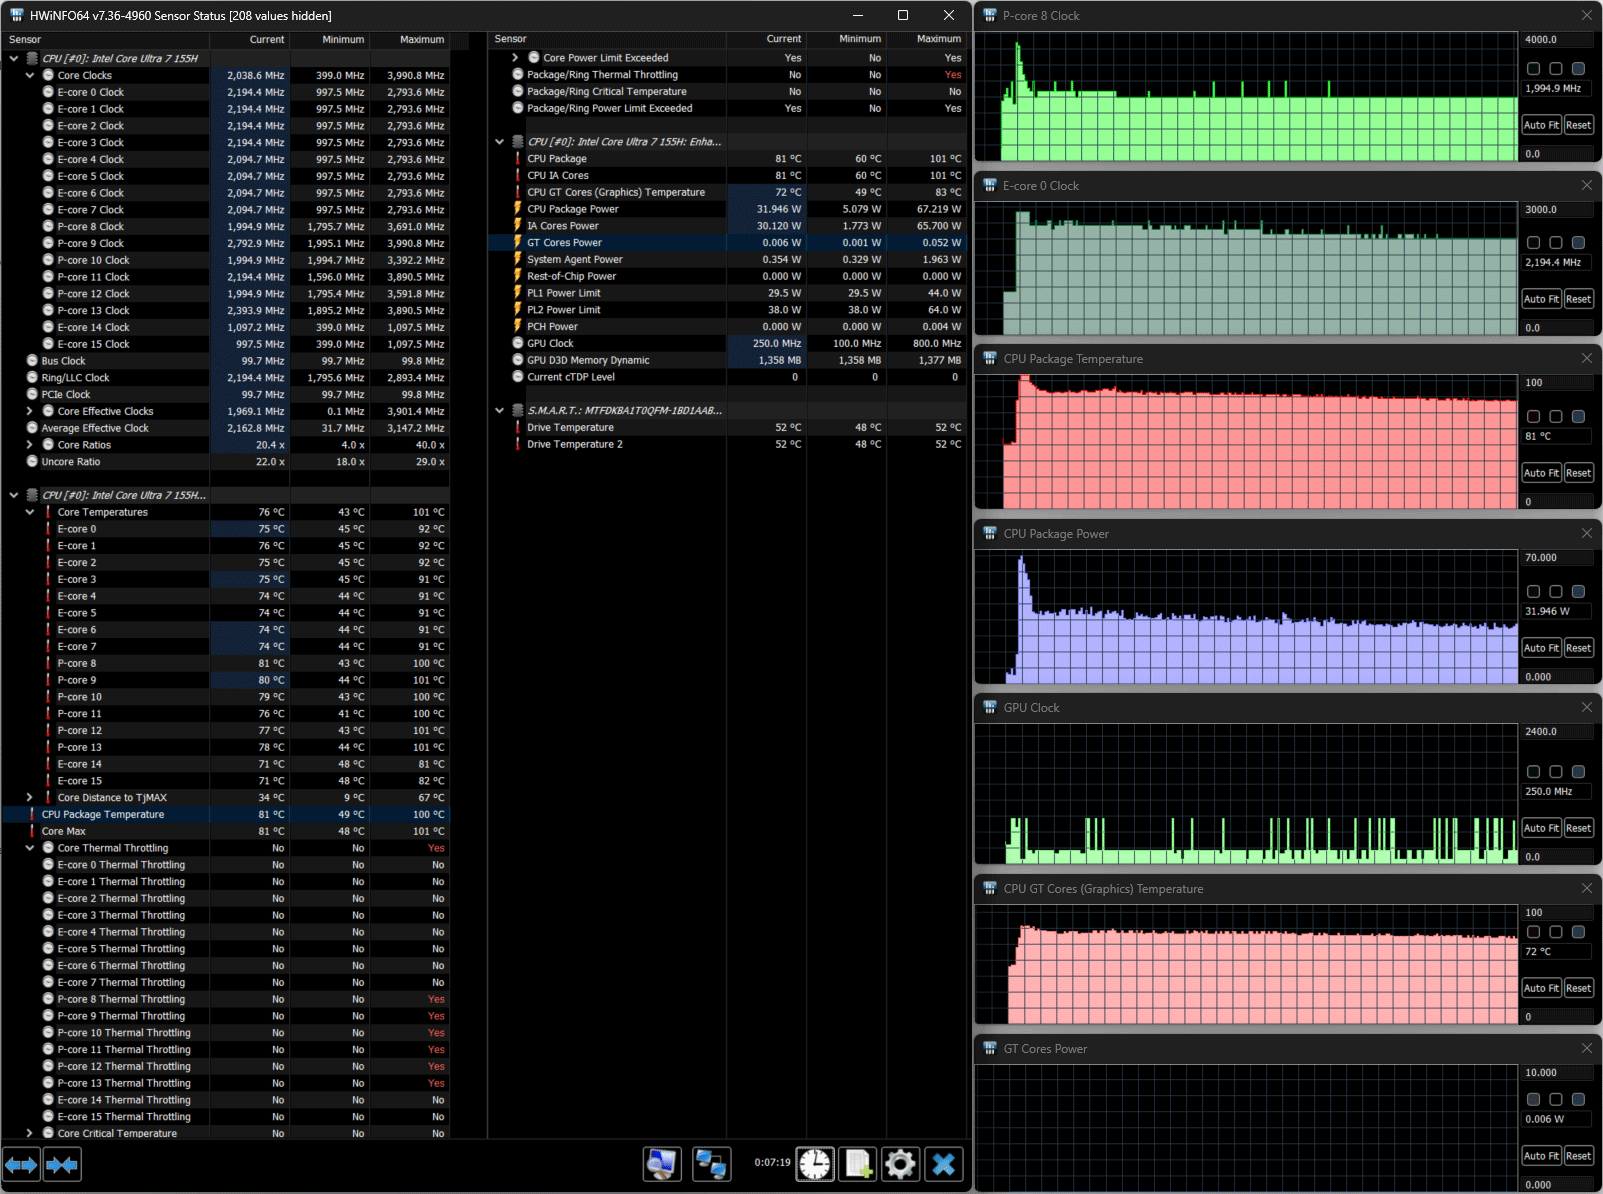Click the blue X close sensors icon
The height and width of the screenshot is (1194, 1603).
pos(943,1164)
